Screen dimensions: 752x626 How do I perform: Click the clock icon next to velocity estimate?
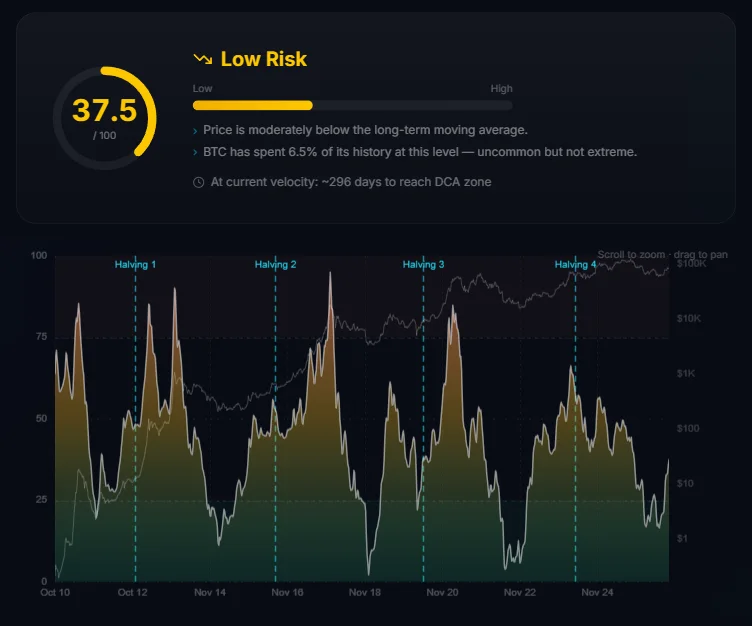pyautogui.click(x=199, y=182)
